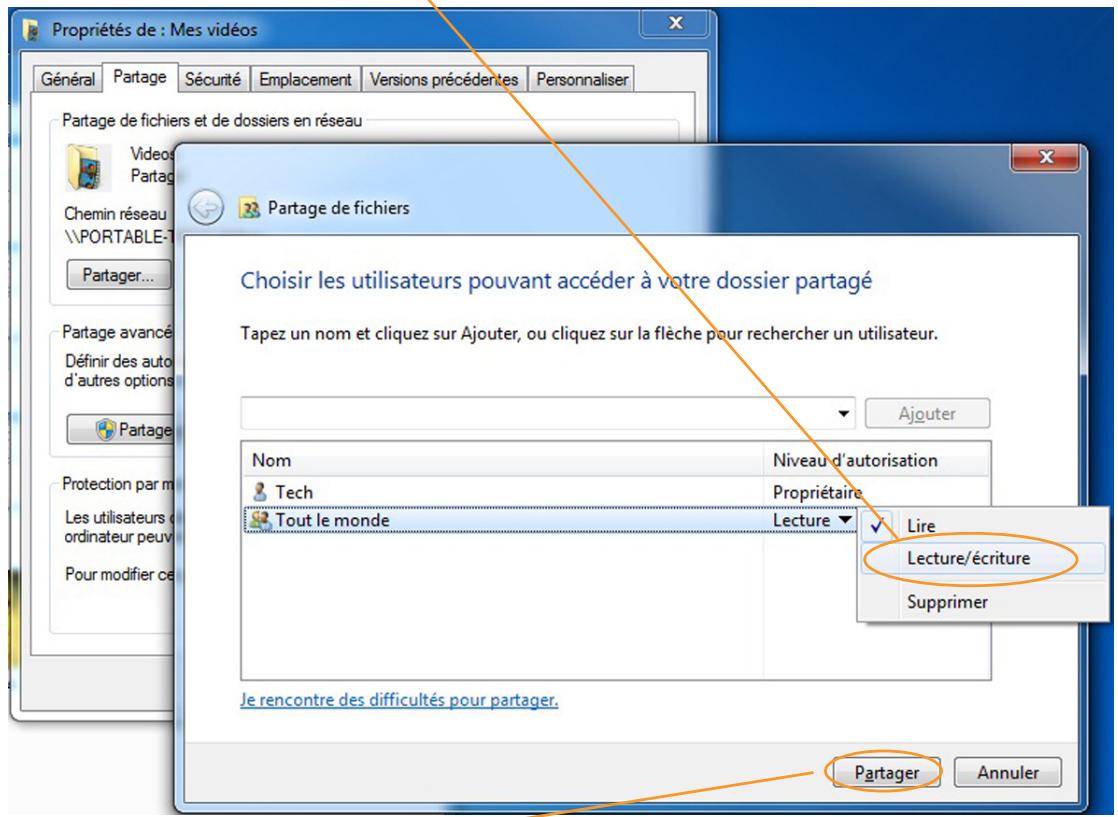Click the Partage de fichiers title icon
The width and height of the screenshot is (1118, 817).
[x=249, y=208]
